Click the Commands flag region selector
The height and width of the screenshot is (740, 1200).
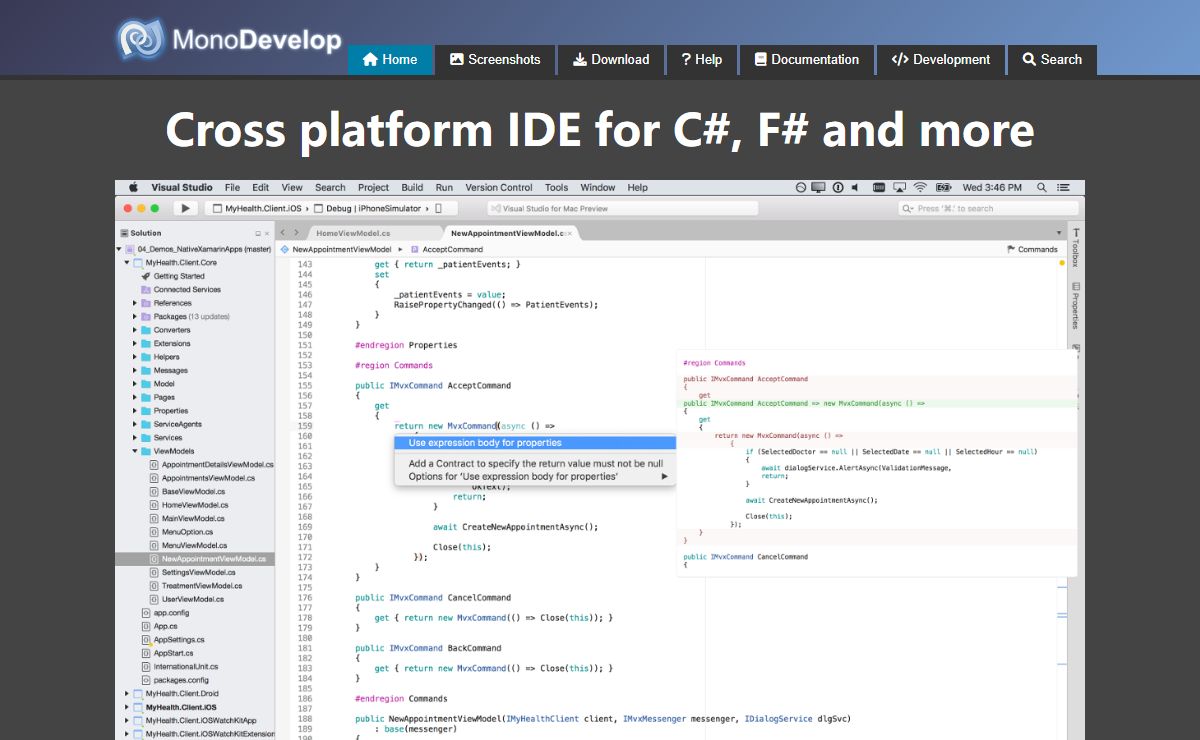tap(1032, 249)
